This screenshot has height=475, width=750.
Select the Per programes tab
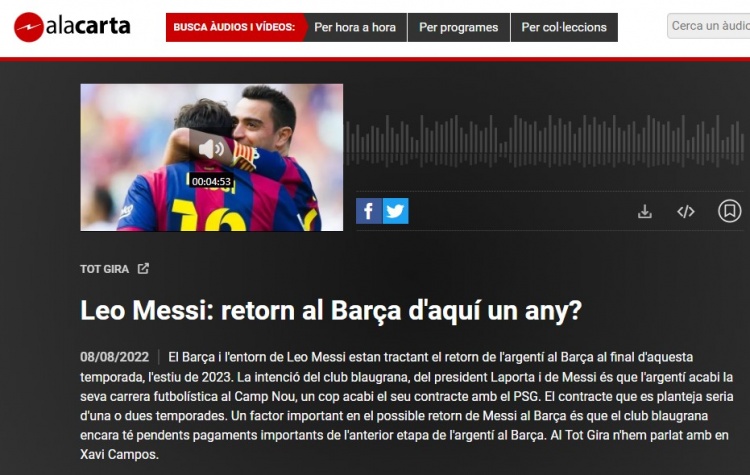(459, 27)
